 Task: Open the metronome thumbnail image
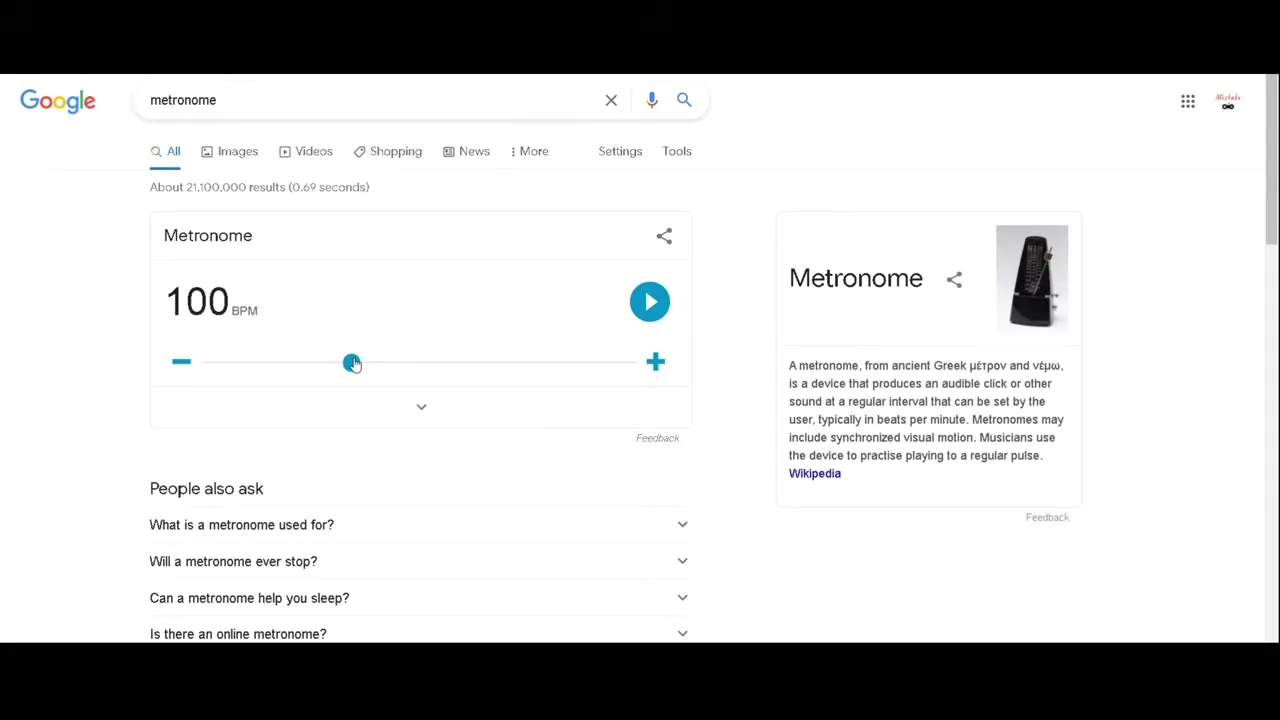coord(1032,277)
